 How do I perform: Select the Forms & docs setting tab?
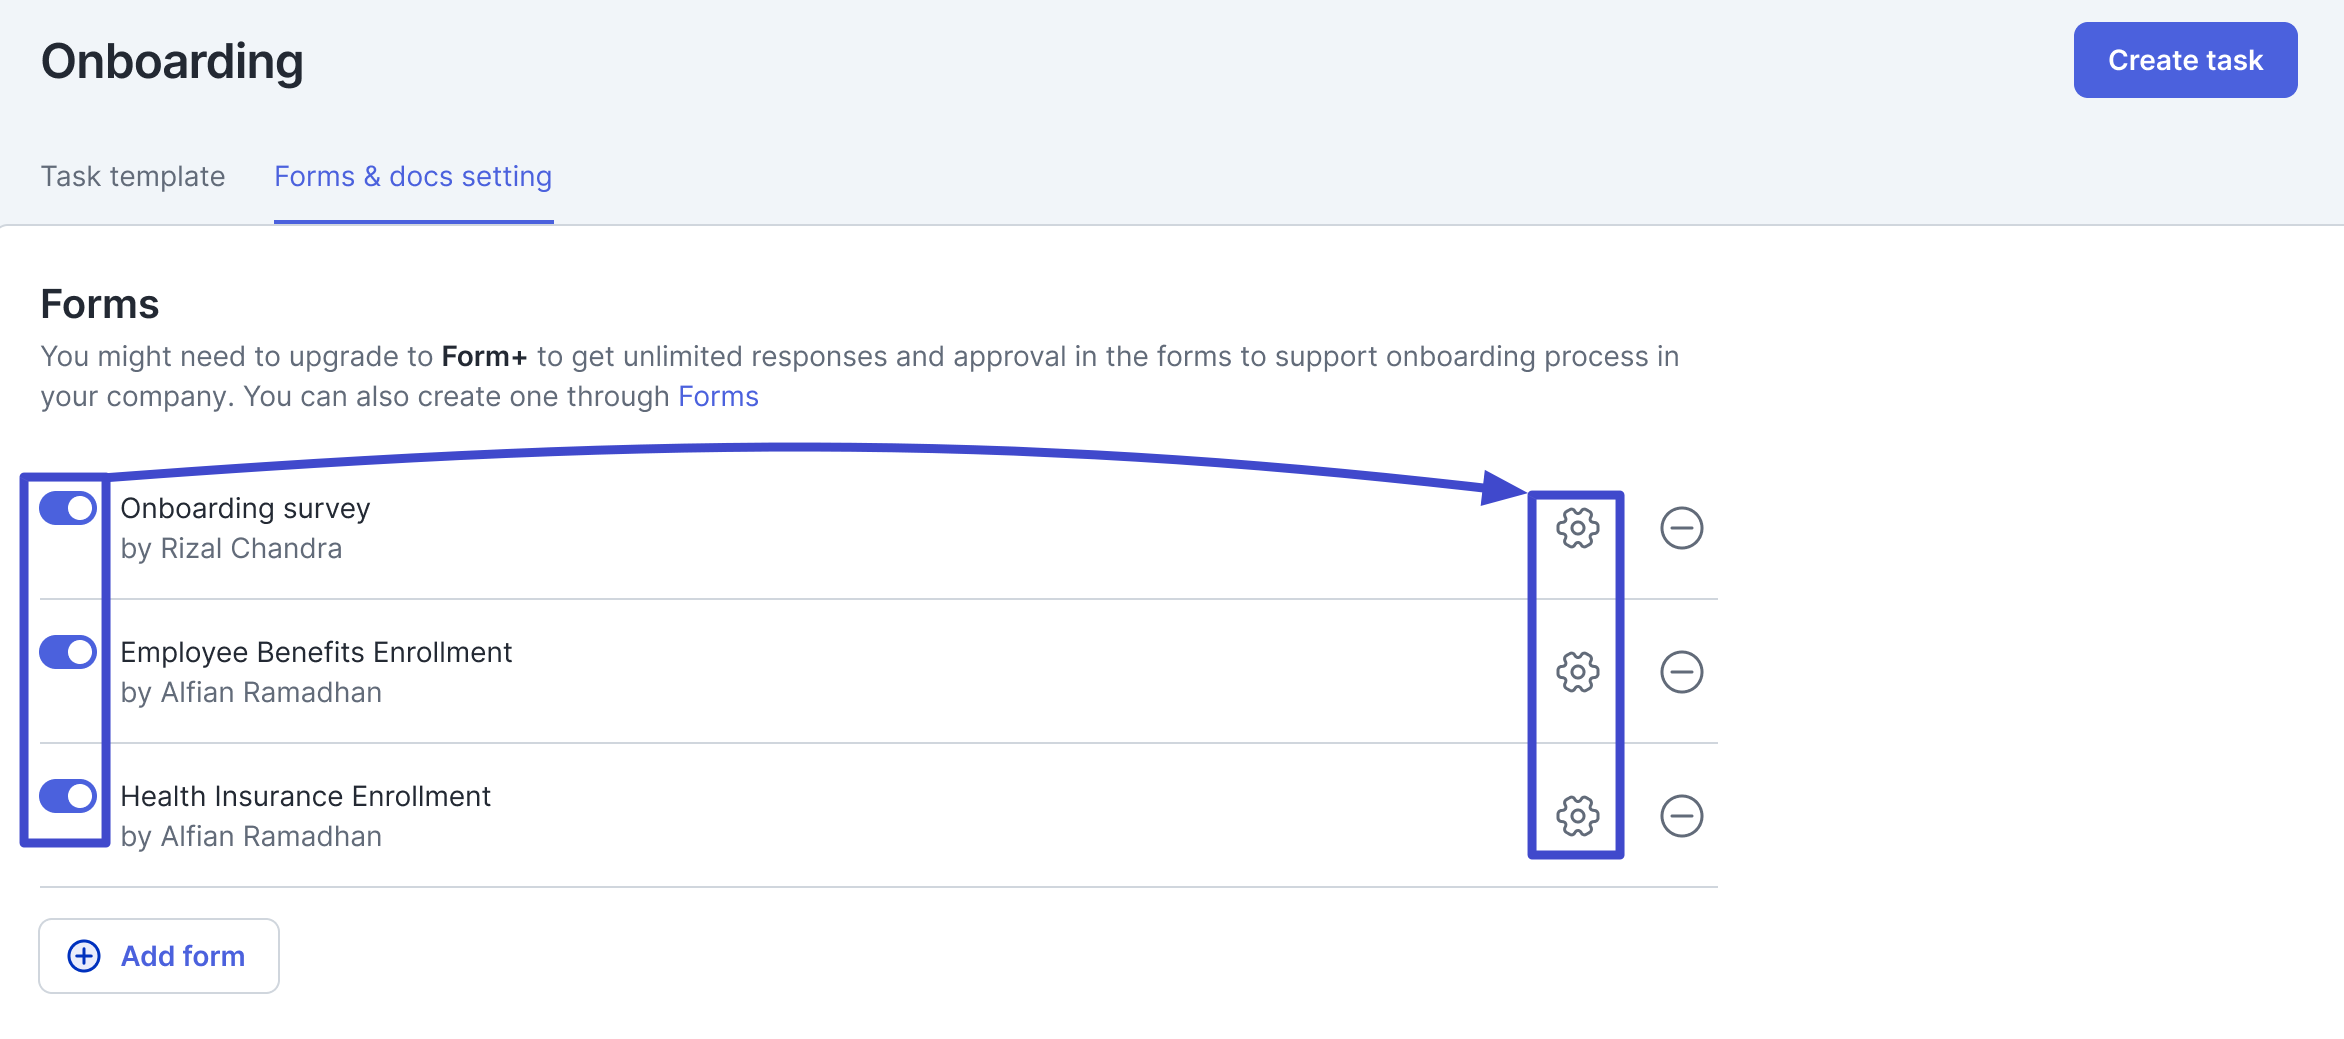pos(413,176)
